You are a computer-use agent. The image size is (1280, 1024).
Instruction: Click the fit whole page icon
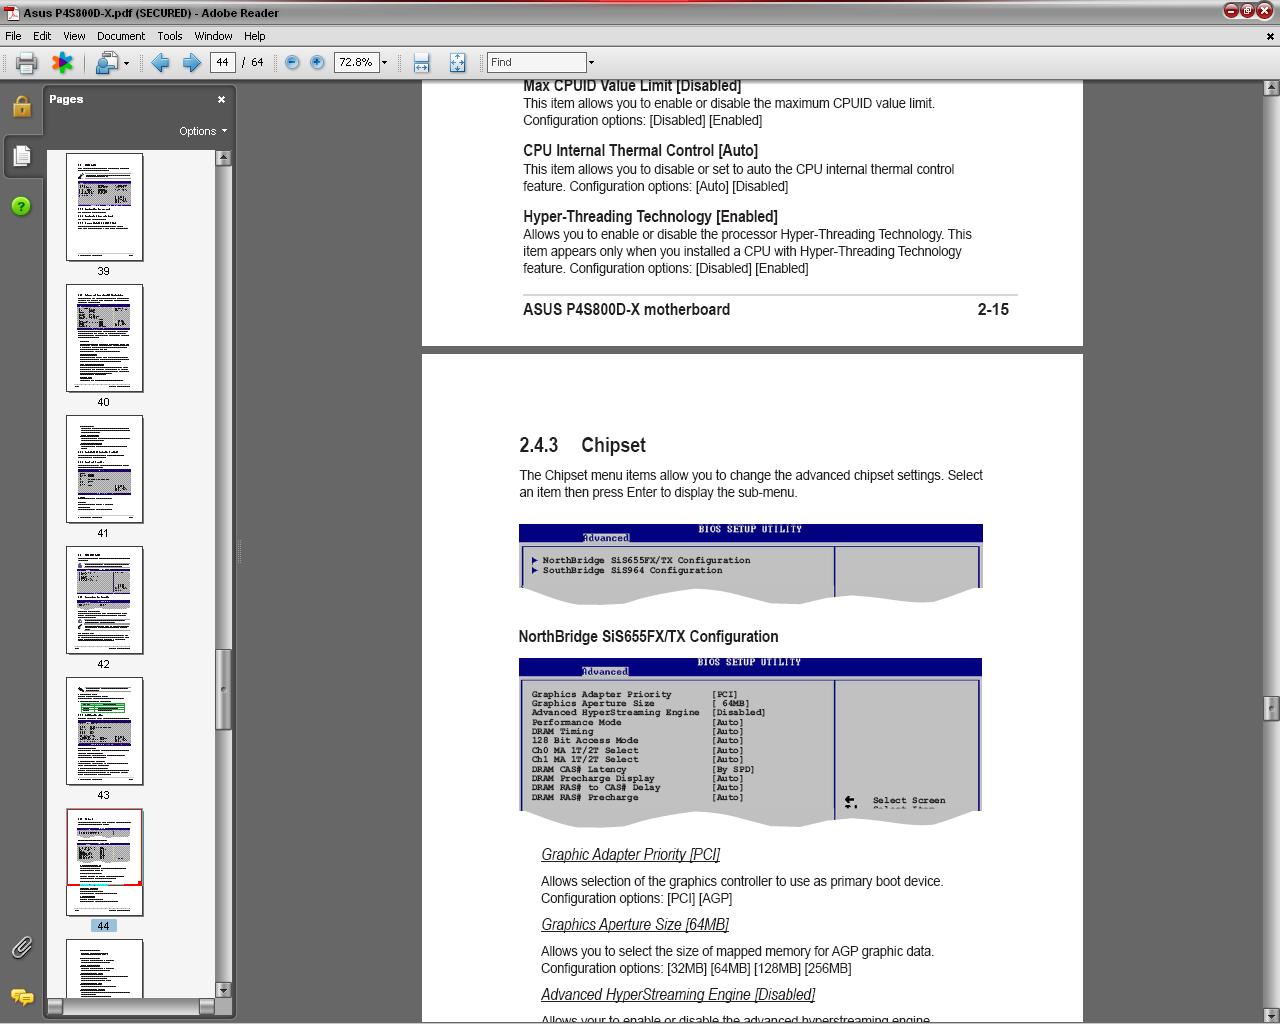click(457, 63)
